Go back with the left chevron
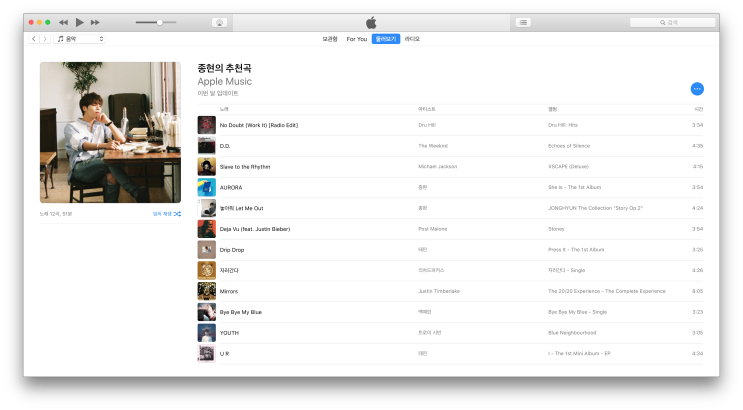The height and width of the screenshot is (410, 743). [x=34, y=39]
